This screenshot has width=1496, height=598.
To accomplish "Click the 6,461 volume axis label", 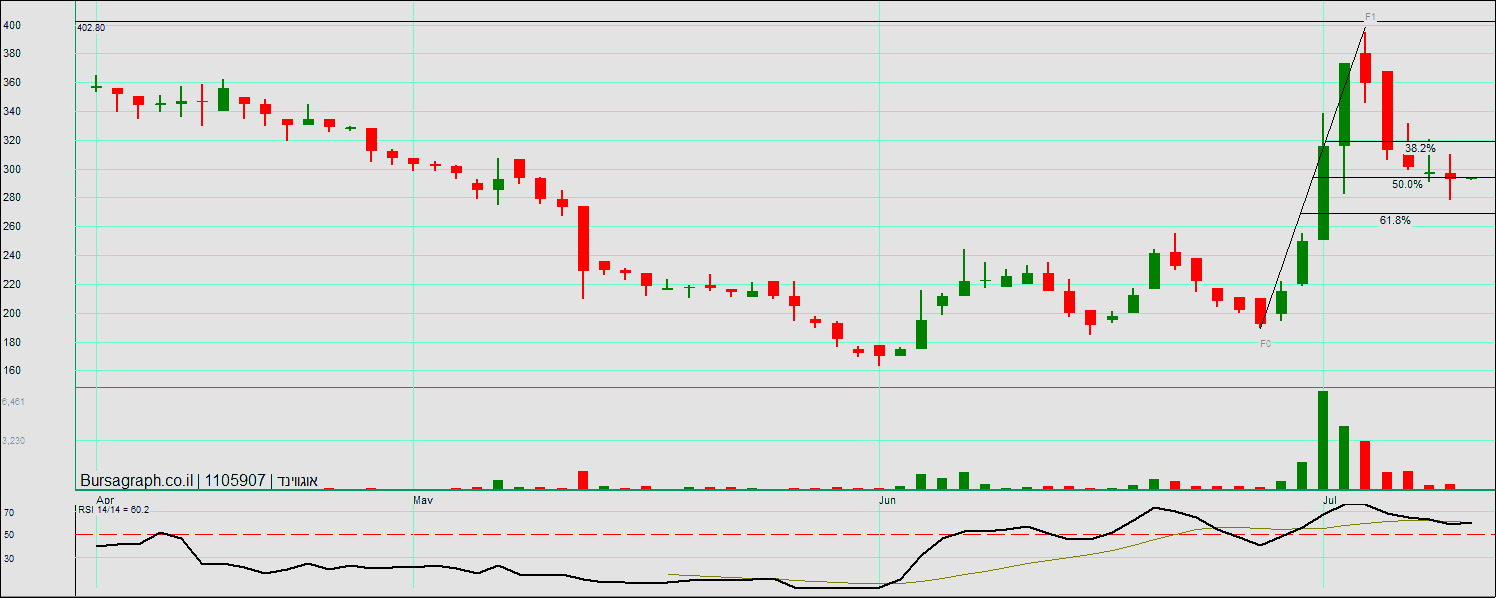I will coord(13,401).
